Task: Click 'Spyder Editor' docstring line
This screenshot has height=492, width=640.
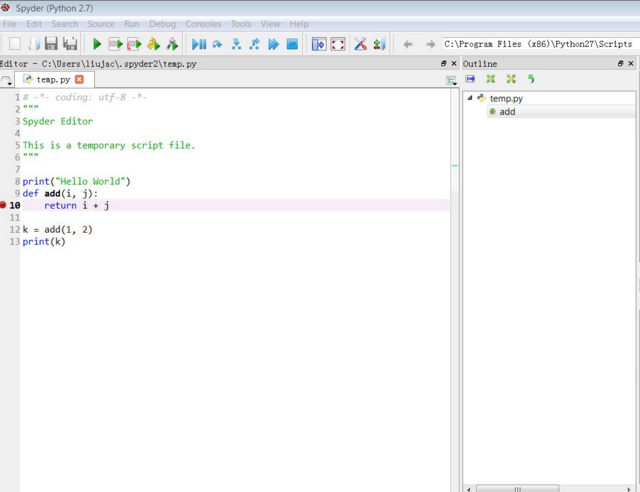Action: pyautogui.click(x=58, y=121)
